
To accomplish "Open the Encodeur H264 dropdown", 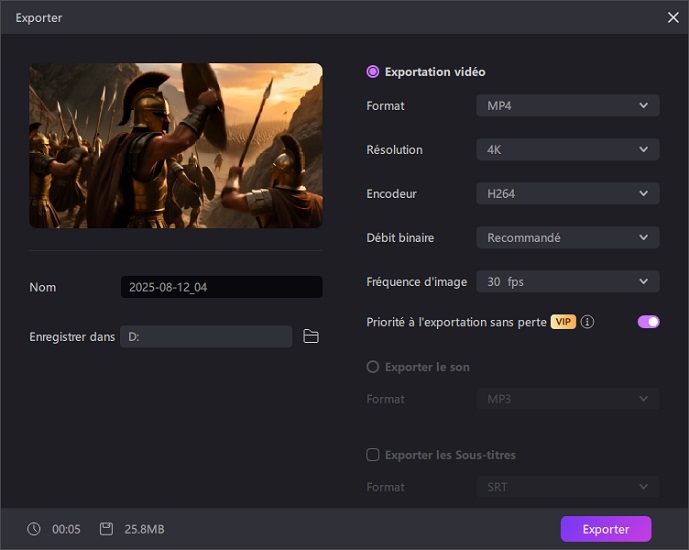I will 568,193.
